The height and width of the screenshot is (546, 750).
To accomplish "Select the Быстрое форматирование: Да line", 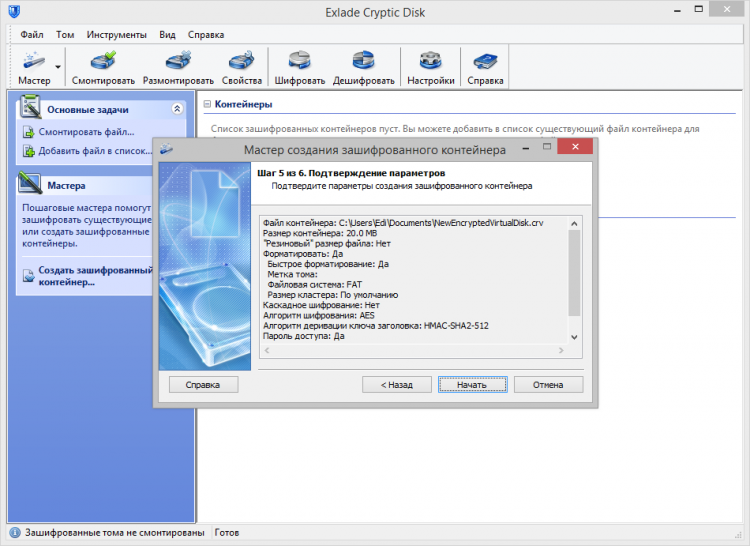I will [x=328, y=264].
